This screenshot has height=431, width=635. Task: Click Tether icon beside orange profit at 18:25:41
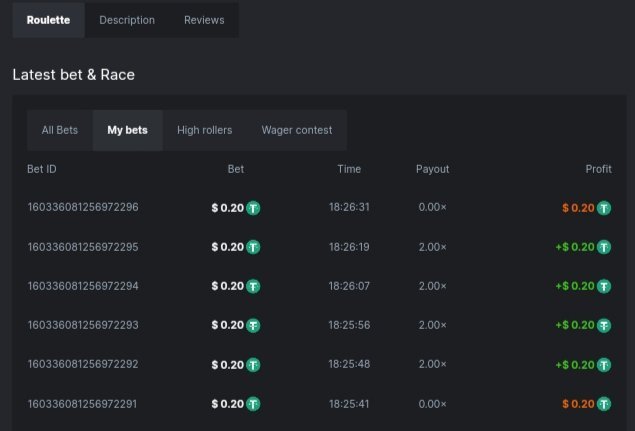(604, 404)
